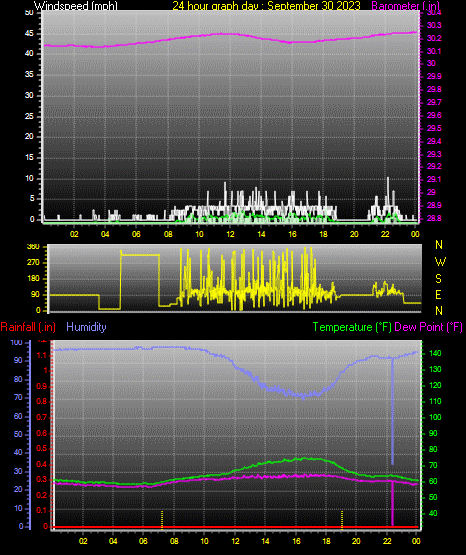Click the 'E' wind direction label
The width and height of the screenshot is (466, 555).
coord(438,295)
